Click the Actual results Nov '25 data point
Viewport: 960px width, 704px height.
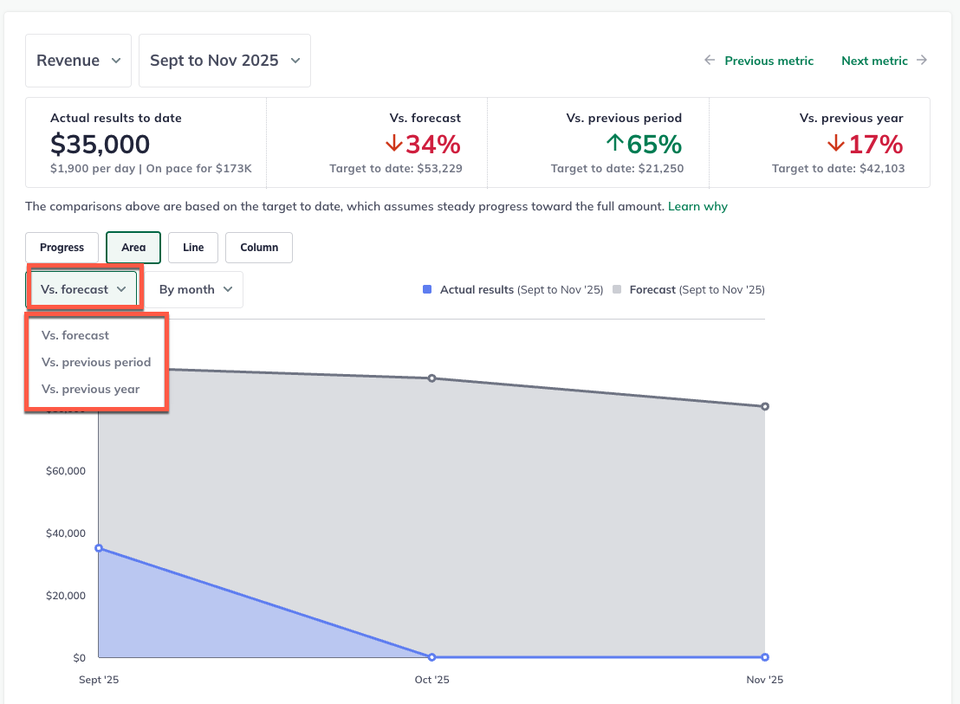point(765,657)
